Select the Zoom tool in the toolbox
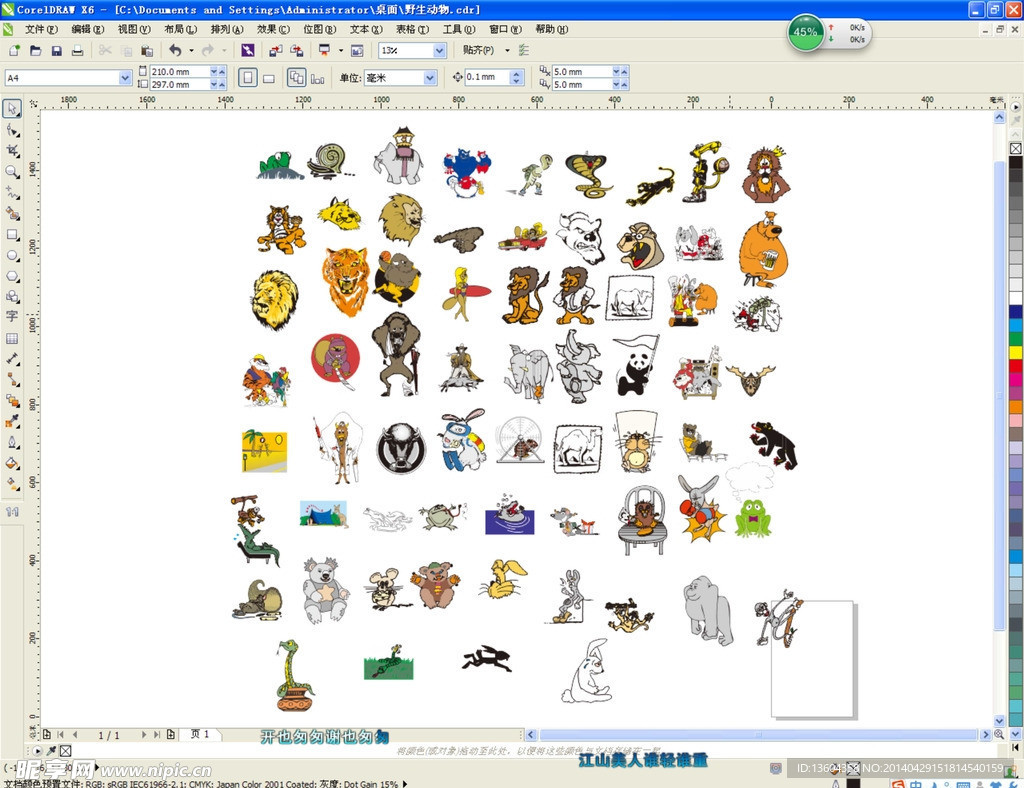This screenshot has height=788, width=1024. coord(12,172)
